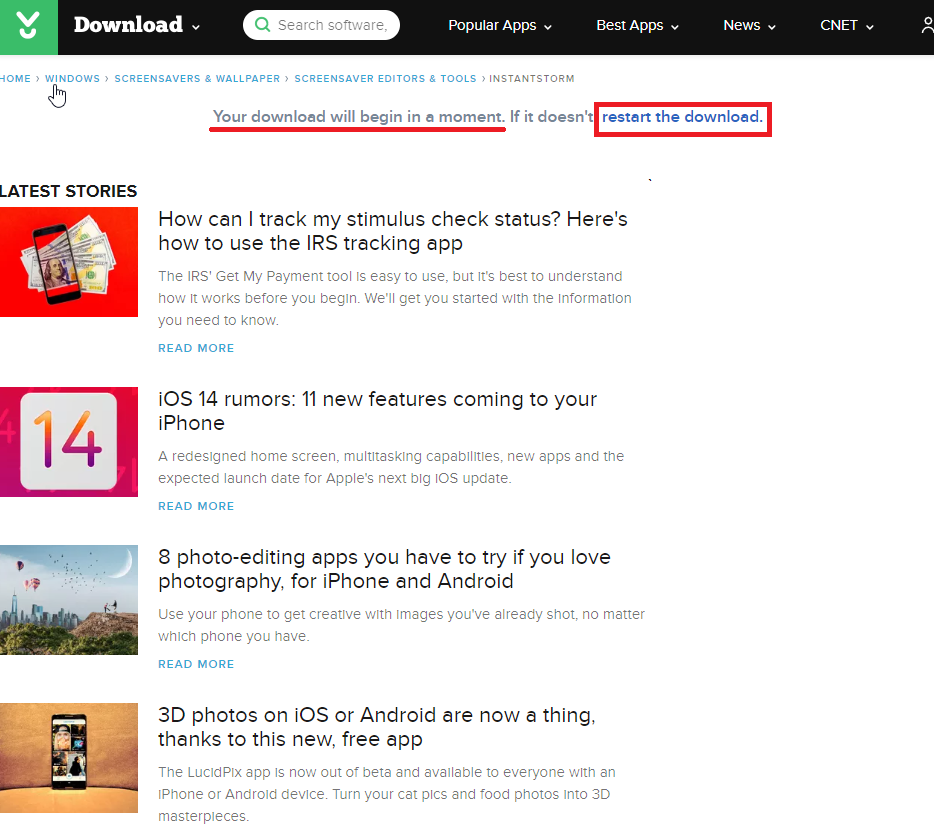Screen dimensions: 934x829
Task: Open the WINDOWS breadcrumb link
Action: pyautogui.click(x=73, y=79)
